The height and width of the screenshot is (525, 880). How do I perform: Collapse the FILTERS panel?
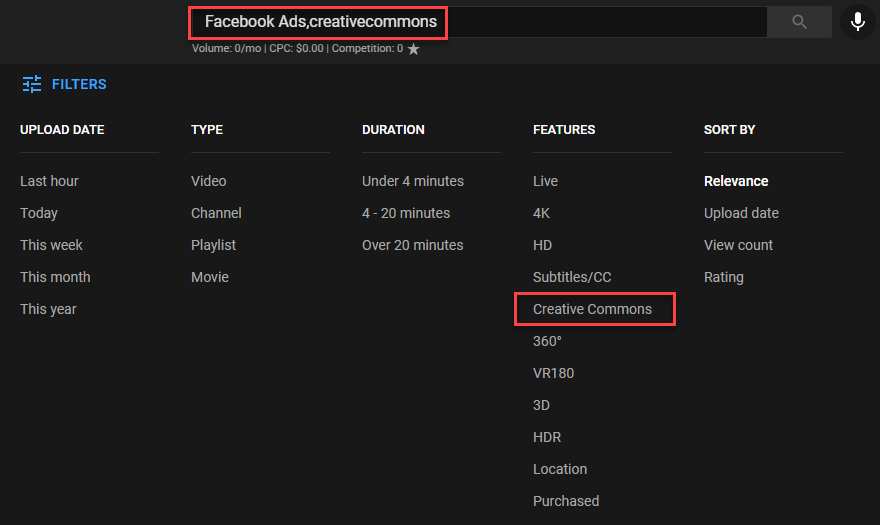coord(79,84)
